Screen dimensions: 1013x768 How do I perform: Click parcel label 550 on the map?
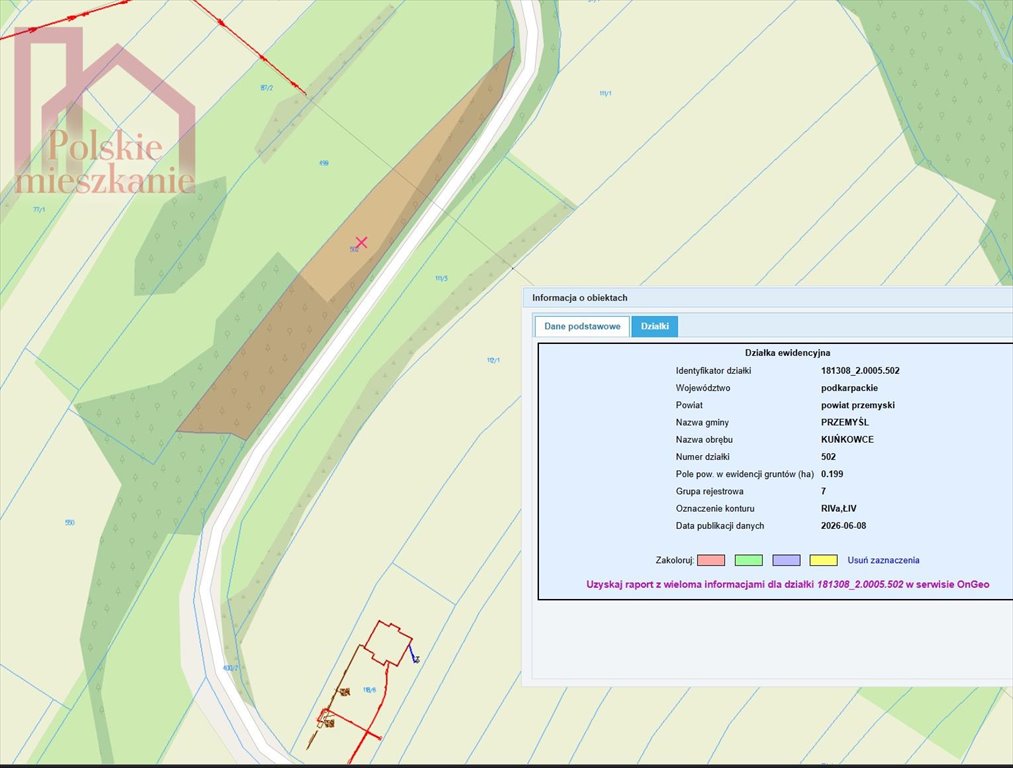click(70, 523)
